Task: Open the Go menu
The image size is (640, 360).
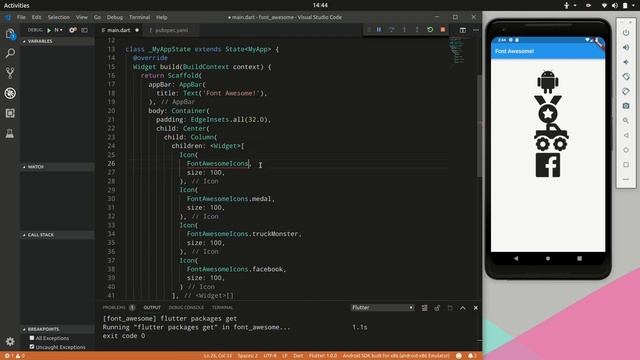Action: click(x=97, y=17)
